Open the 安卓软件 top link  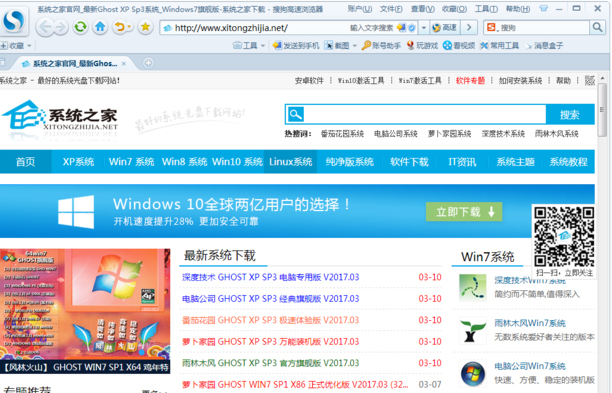pyautogui.click(x=309, y=81)
